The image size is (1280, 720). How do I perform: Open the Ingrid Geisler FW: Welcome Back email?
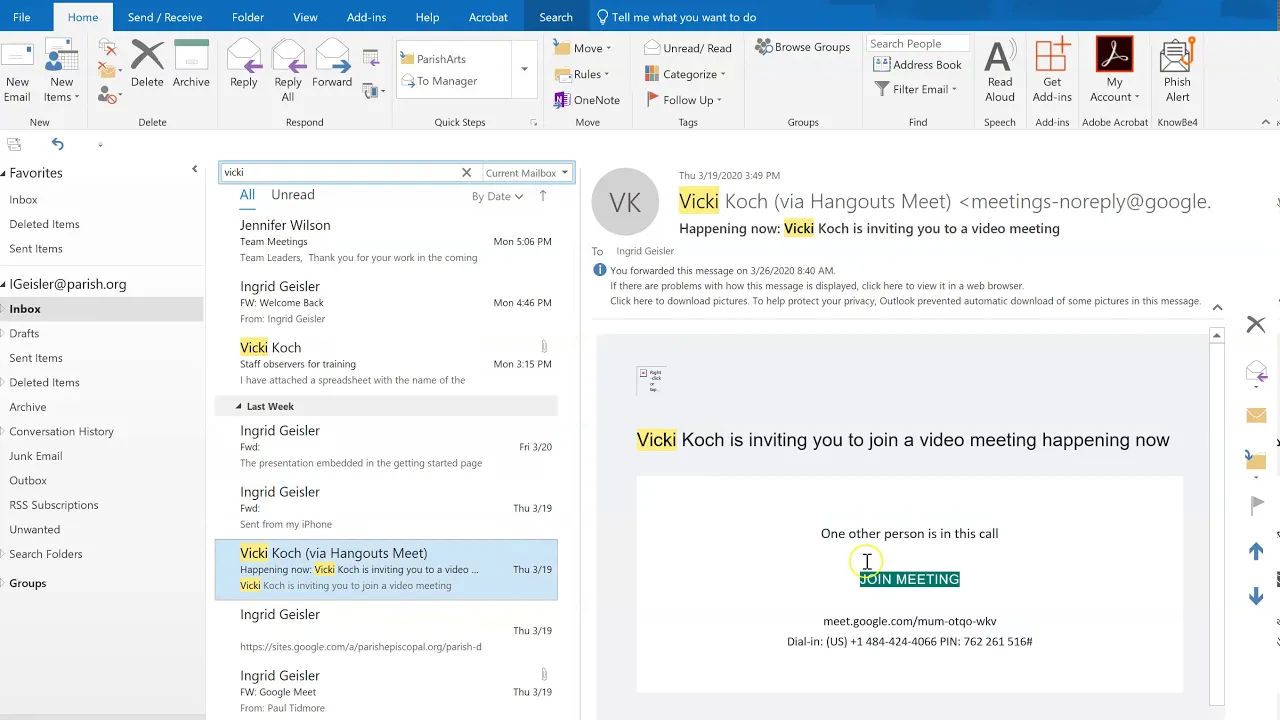[x=386, y=302]
